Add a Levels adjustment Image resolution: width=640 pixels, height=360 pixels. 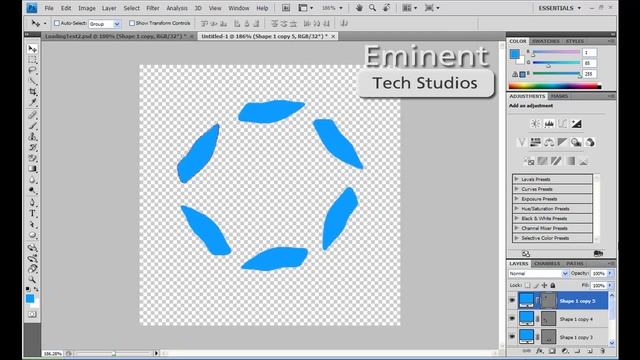(549, 124)
